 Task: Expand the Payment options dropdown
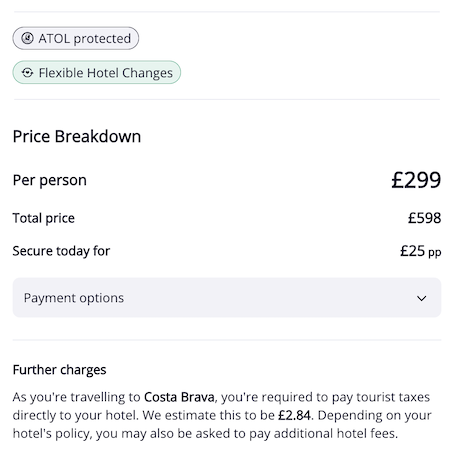tap(227, 298)
